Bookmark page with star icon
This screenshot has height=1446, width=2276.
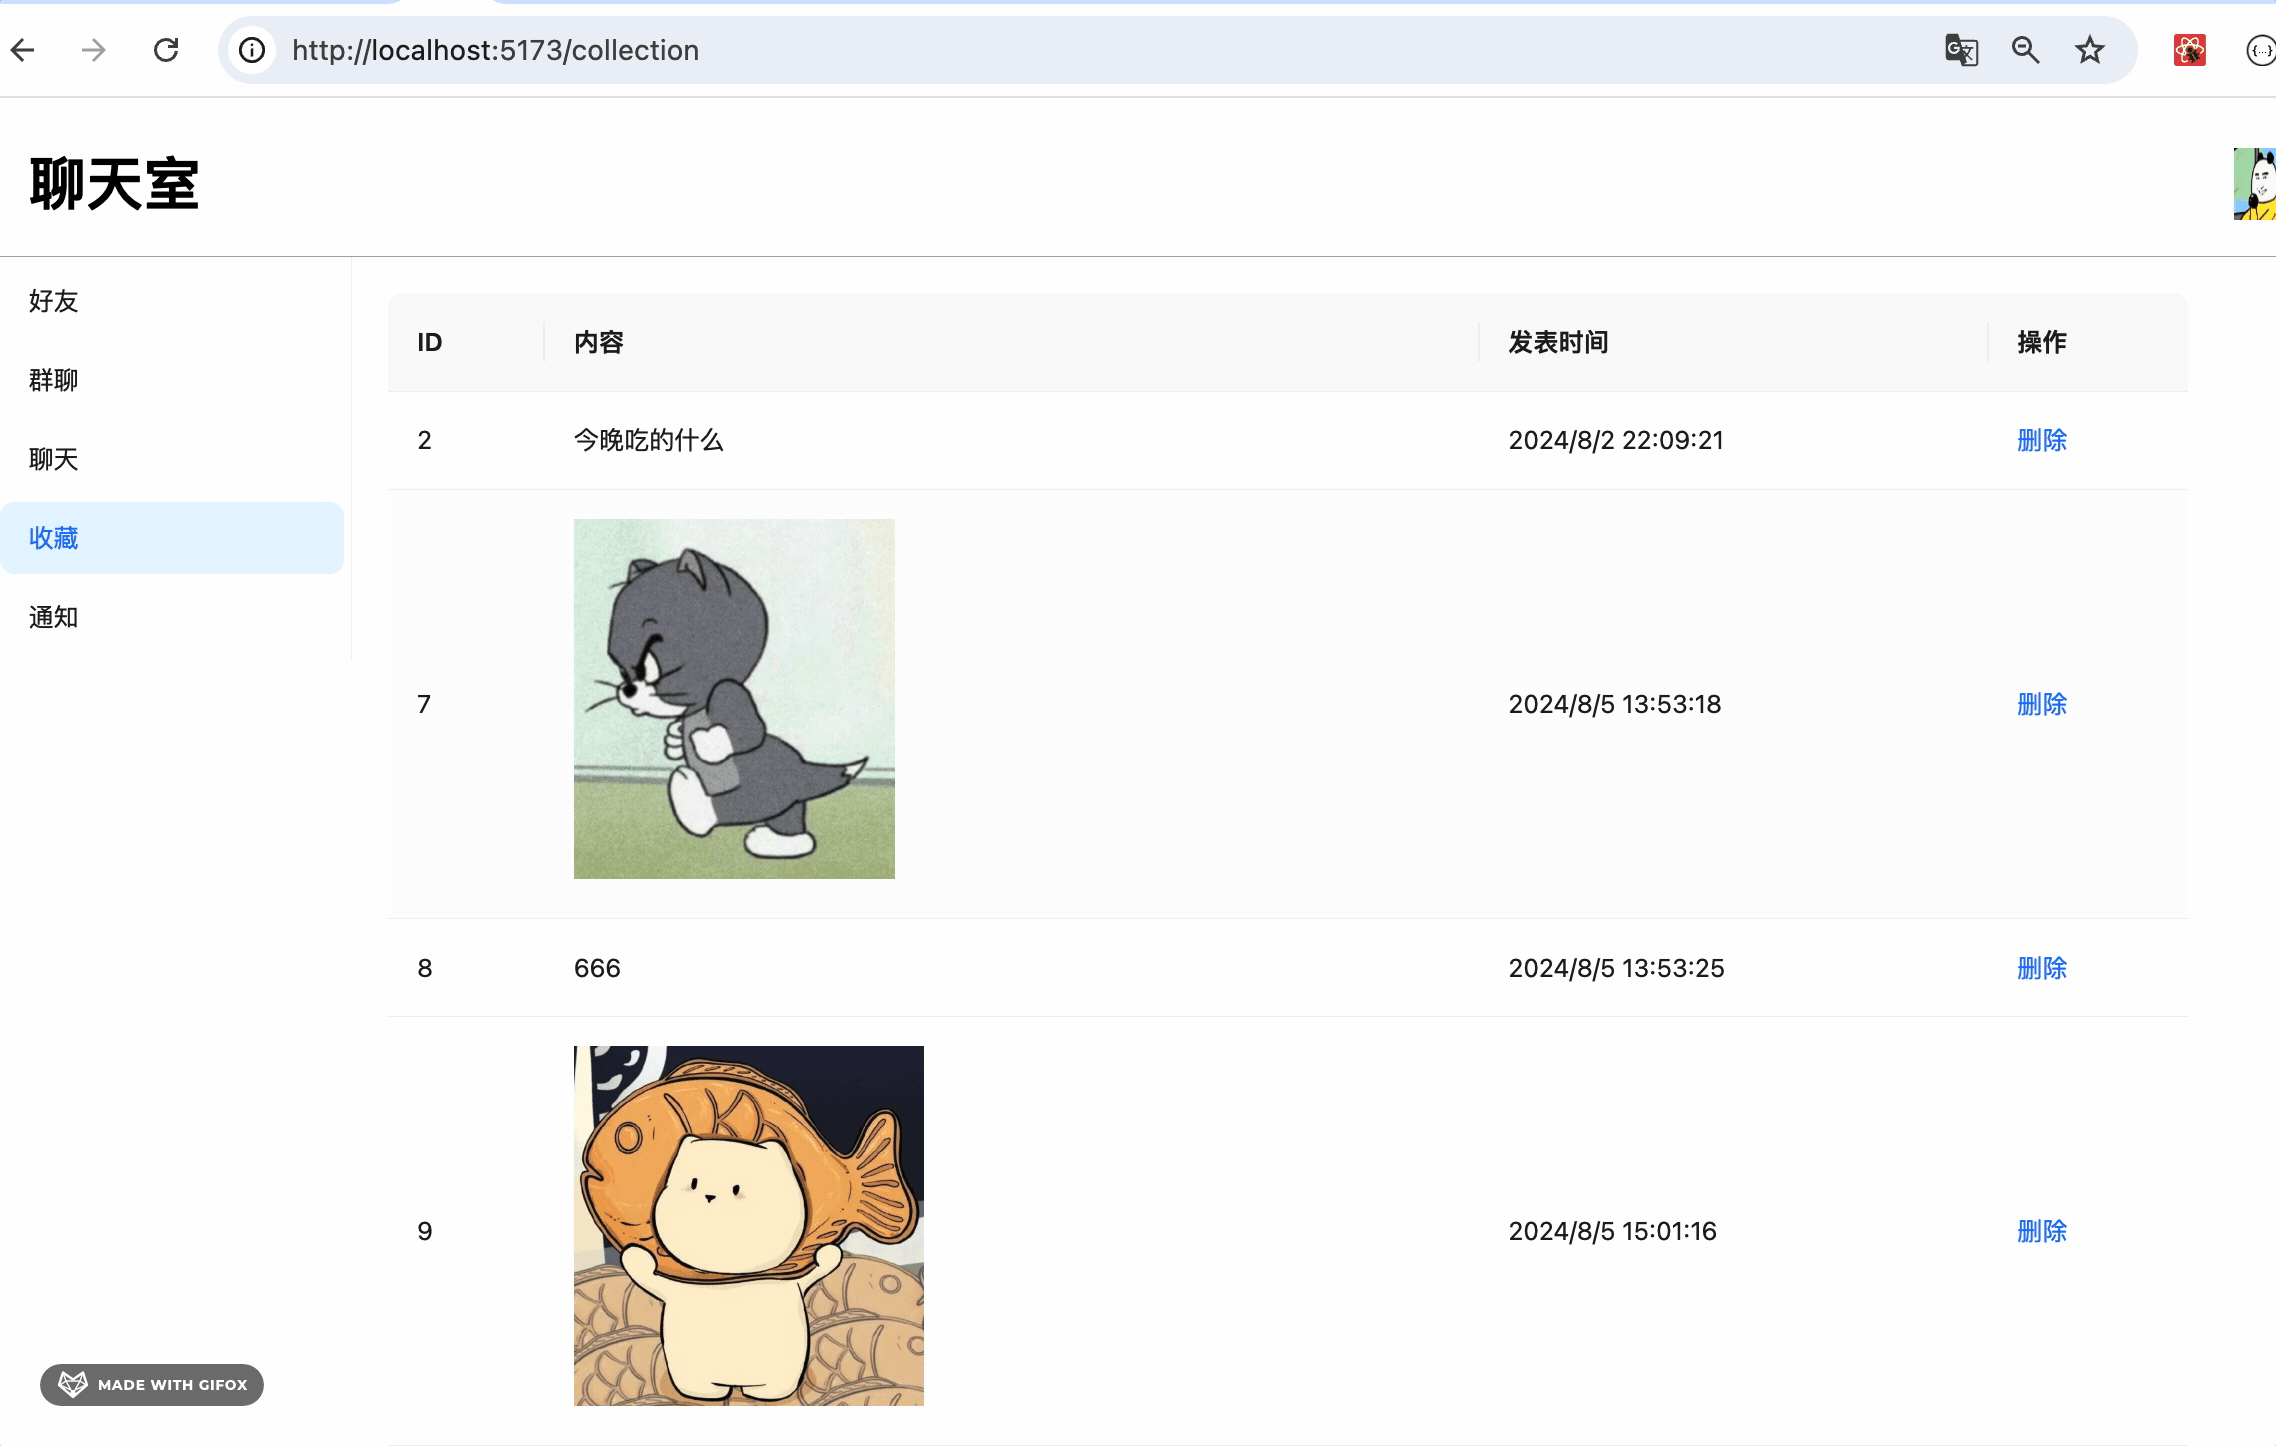[x=2090, y=50]
